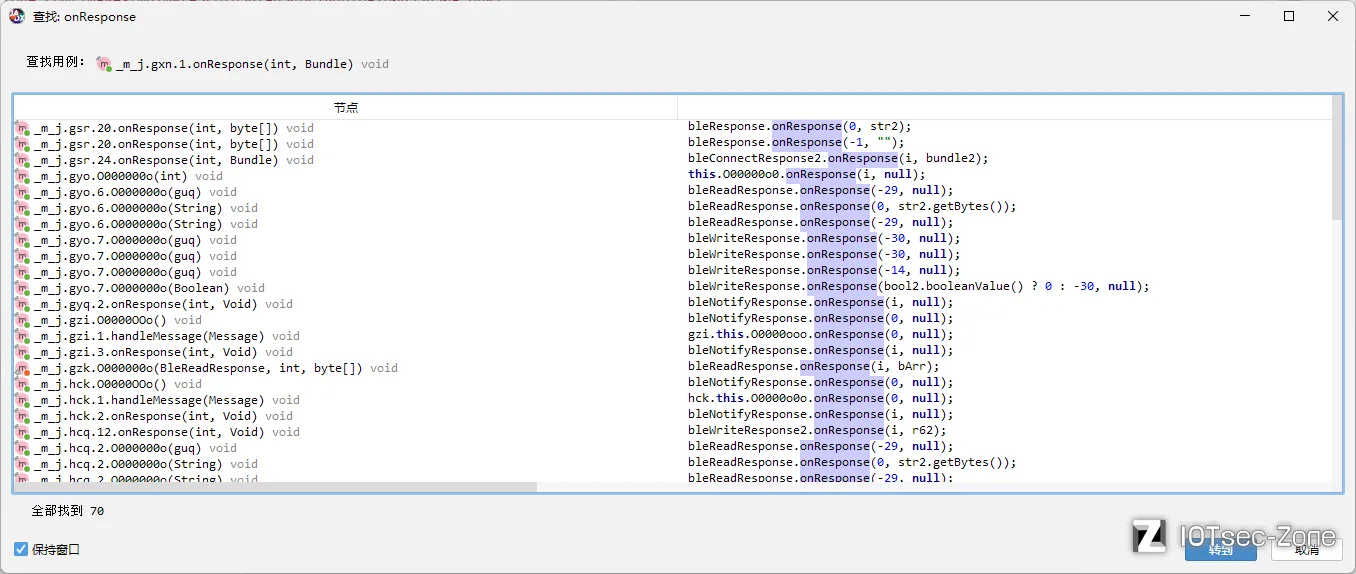Viewport: 1356px width, 574px height.
Task: Click the method icon beside hcq.2.O000000o(guq)
Action: click(23, 448)
